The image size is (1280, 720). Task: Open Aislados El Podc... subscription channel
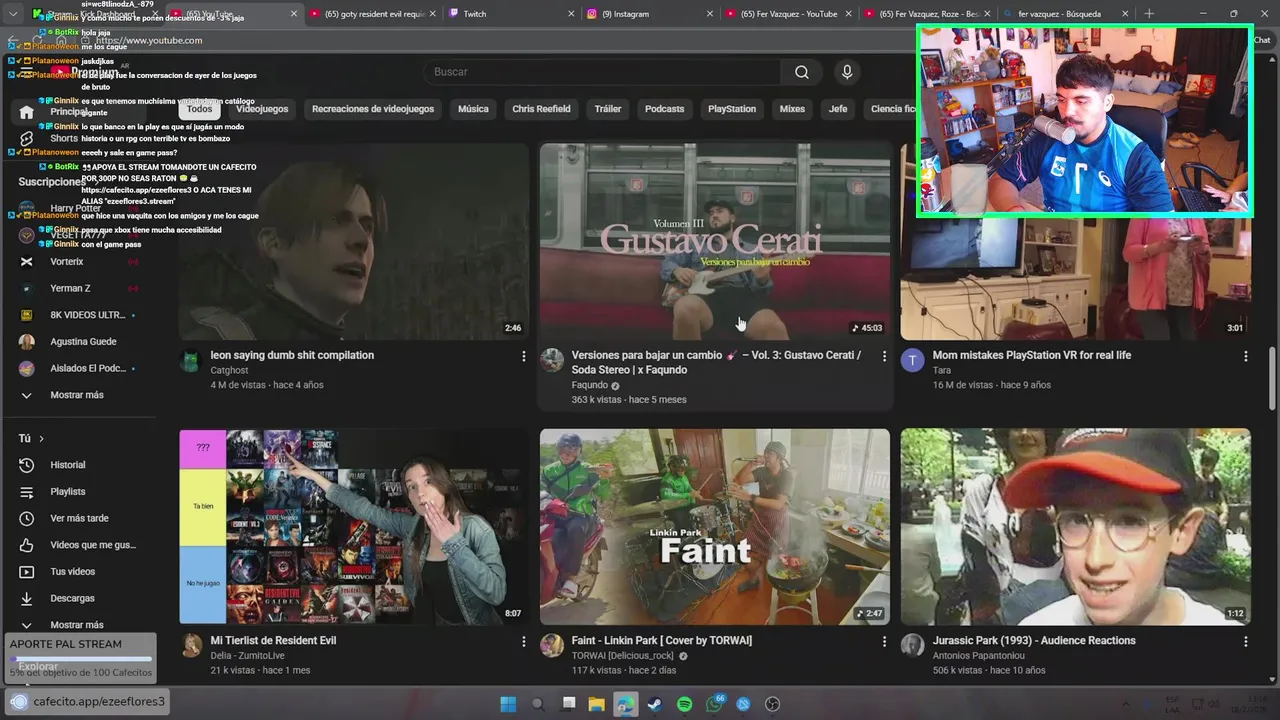(x=88, y=368)
